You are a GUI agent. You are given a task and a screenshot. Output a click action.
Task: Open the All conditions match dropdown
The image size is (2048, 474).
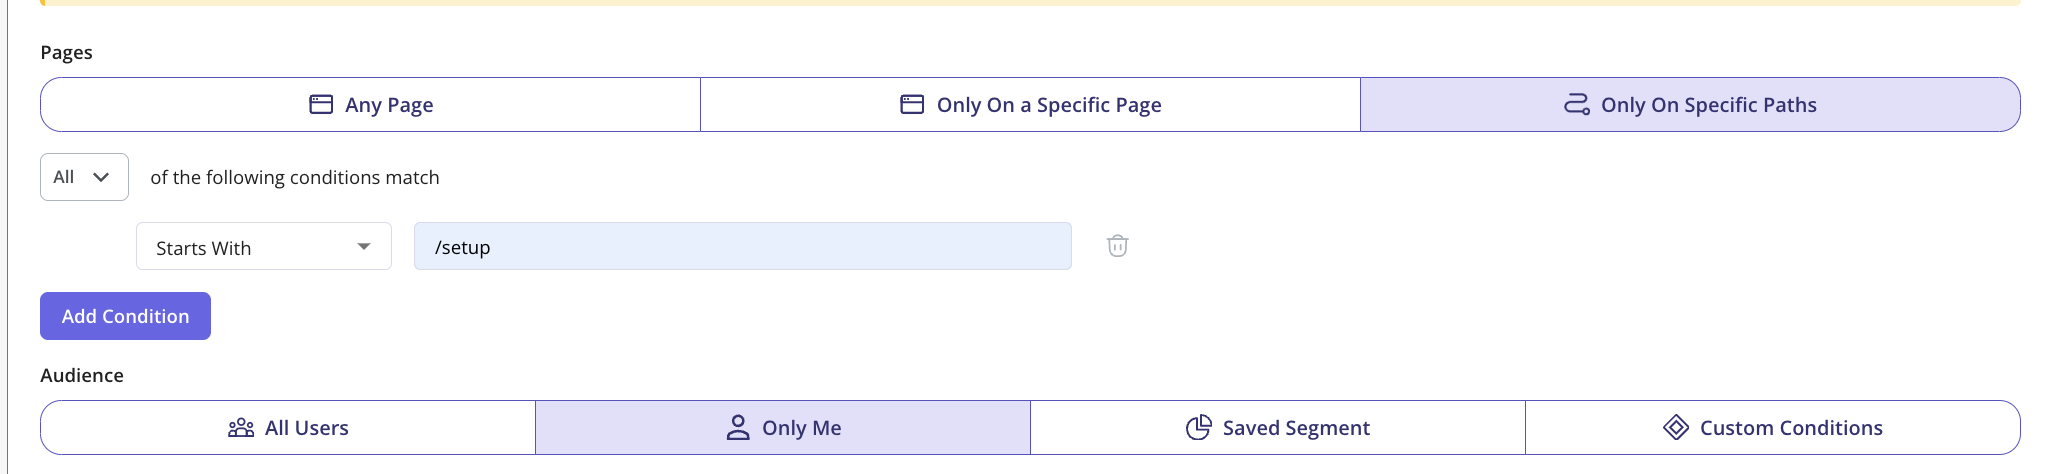pyautogui.click(x=84, y=177)
